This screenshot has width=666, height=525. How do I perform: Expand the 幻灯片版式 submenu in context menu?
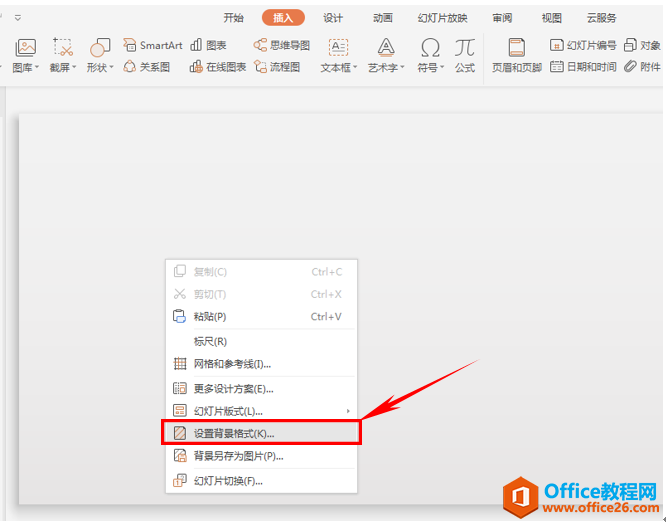(259, 411)
